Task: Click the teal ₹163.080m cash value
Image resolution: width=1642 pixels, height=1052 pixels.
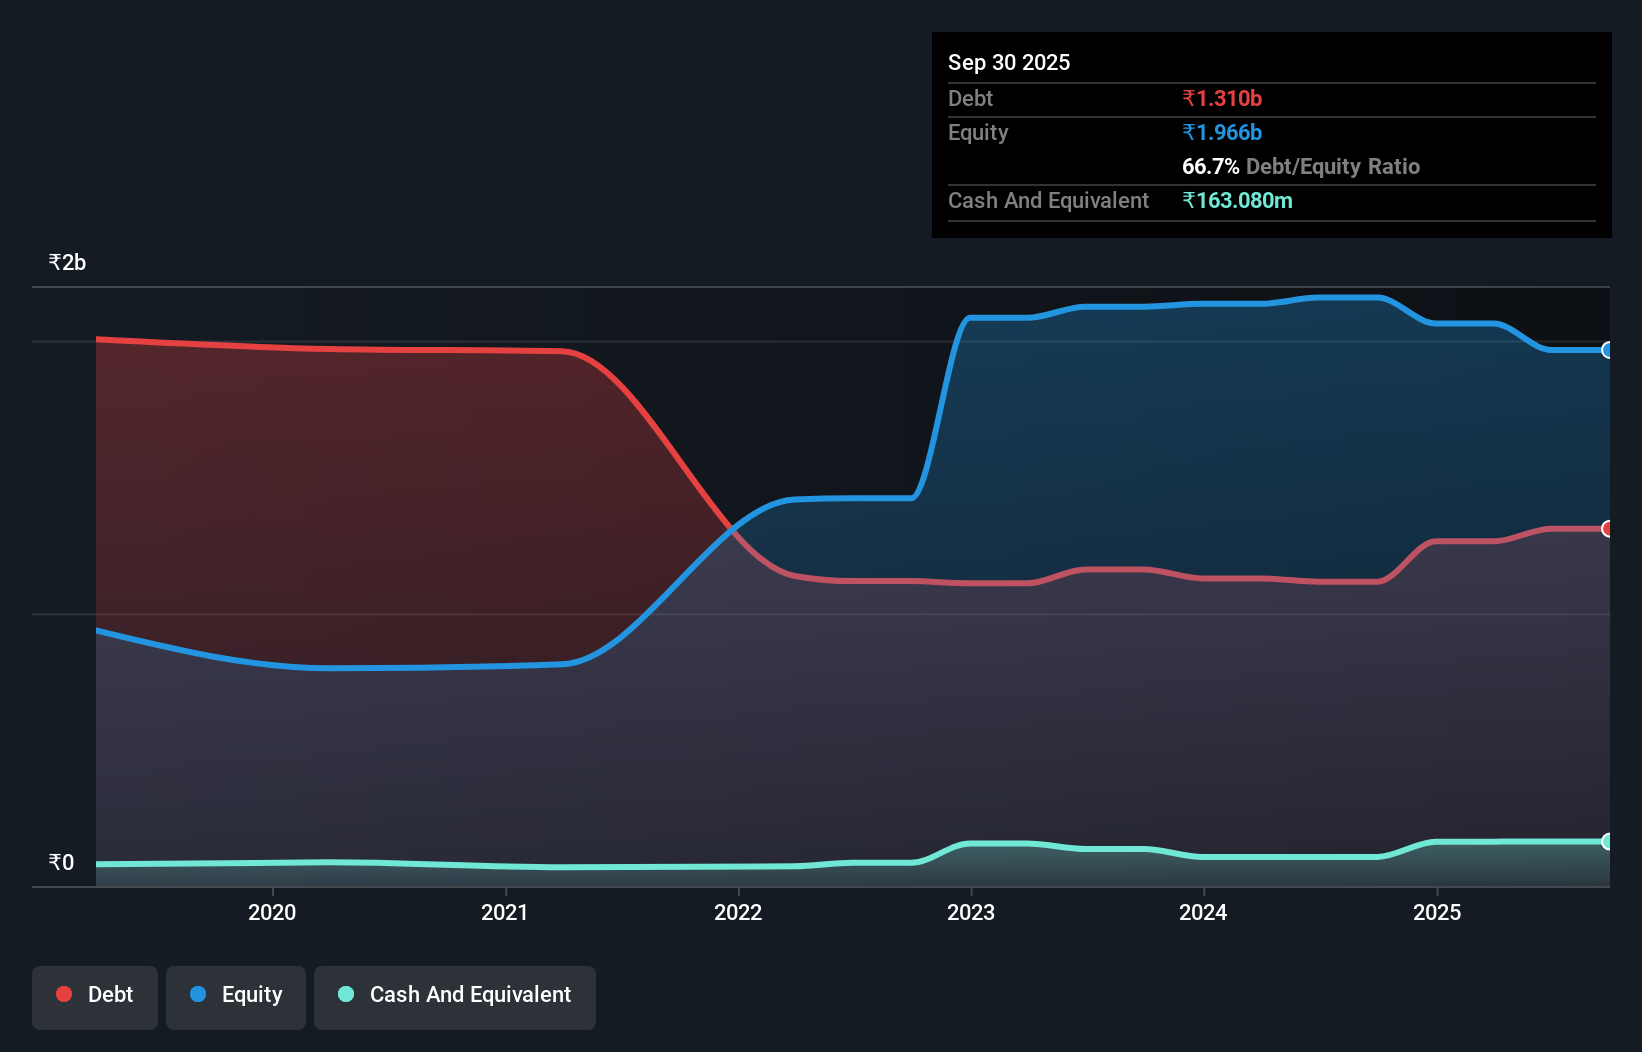Action: (1238, 200)
